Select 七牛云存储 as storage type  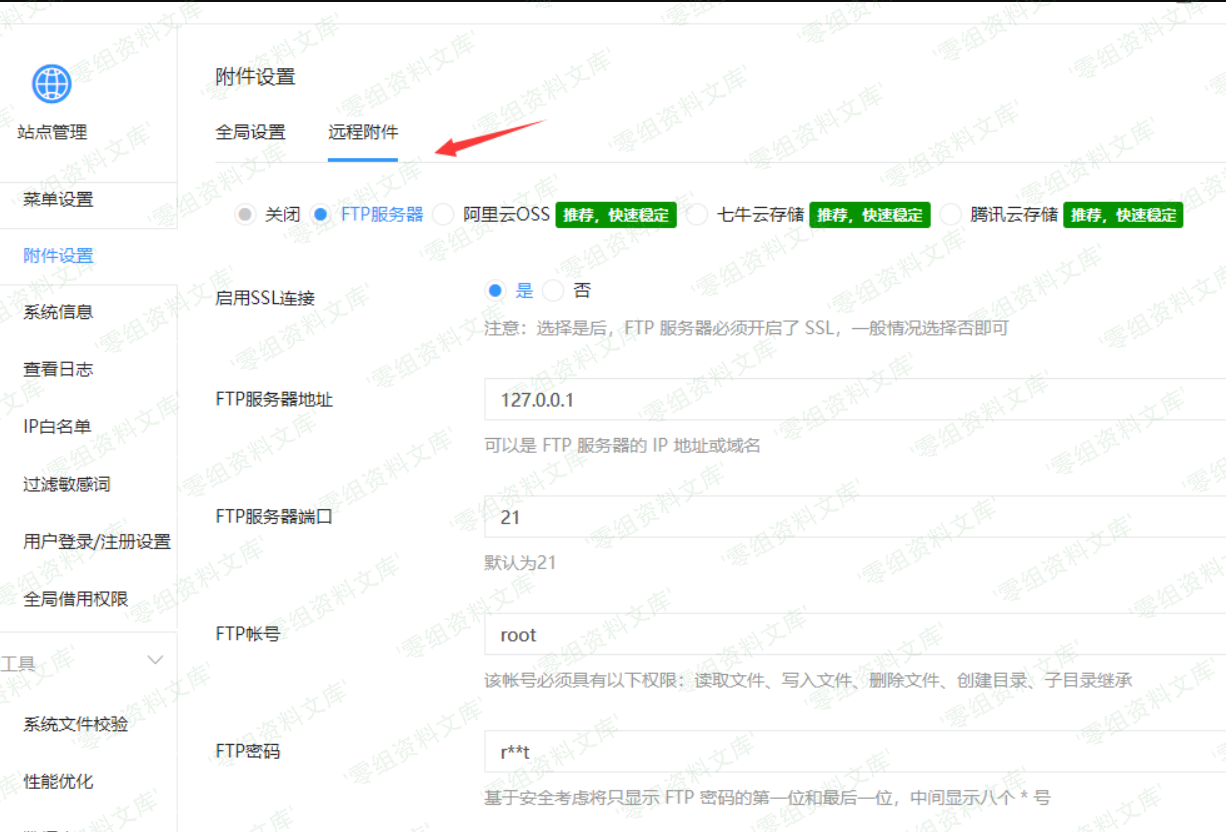coord(697,214)
